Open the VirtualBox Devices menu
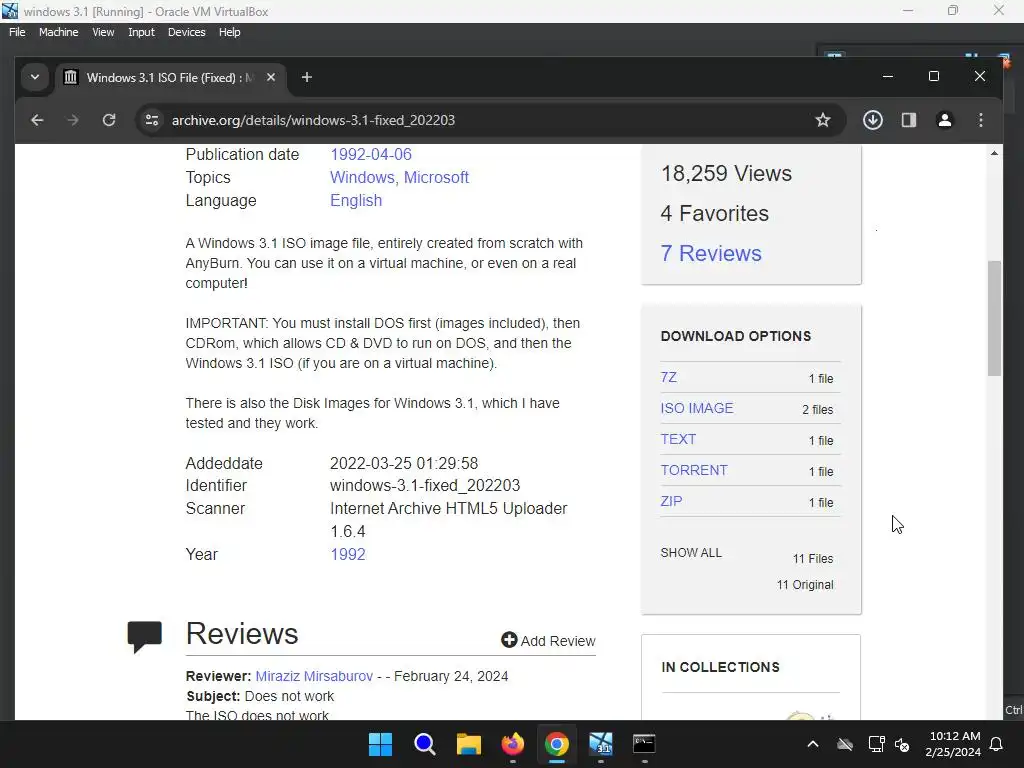Viewport: 1024px width, 768px height. pyautogui.click(x=187, y=32)
